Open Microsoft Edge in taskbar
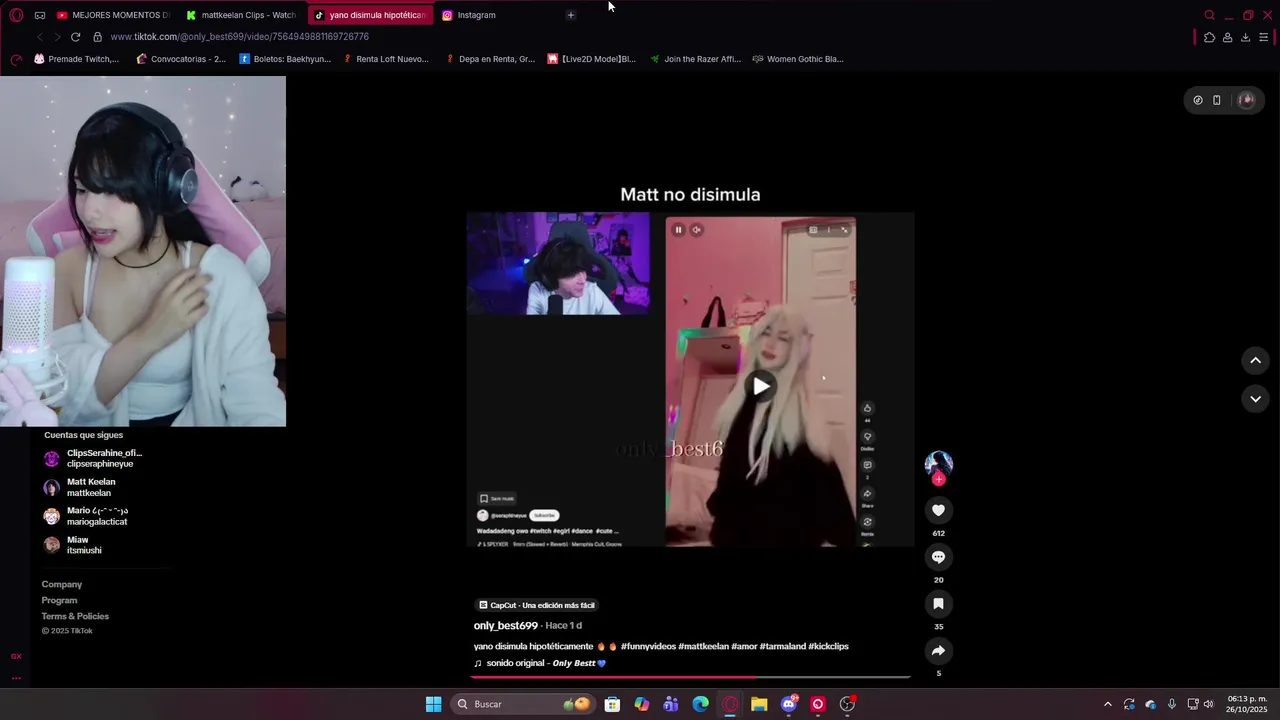Viewport: 1280px width, 720px height. [700, 704]
